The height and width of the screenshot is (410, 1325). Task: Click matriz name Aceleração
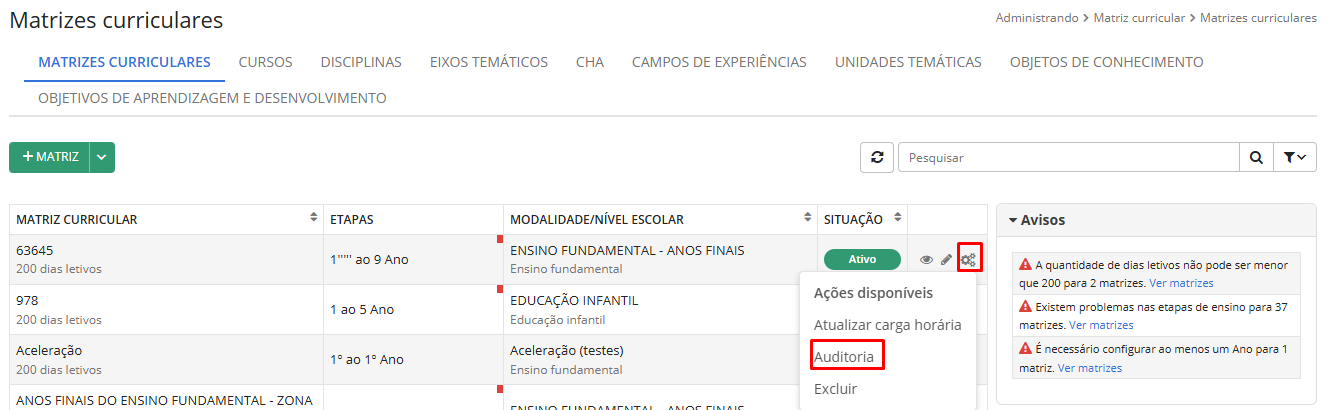pyautogui.click(x=49, y=350)
